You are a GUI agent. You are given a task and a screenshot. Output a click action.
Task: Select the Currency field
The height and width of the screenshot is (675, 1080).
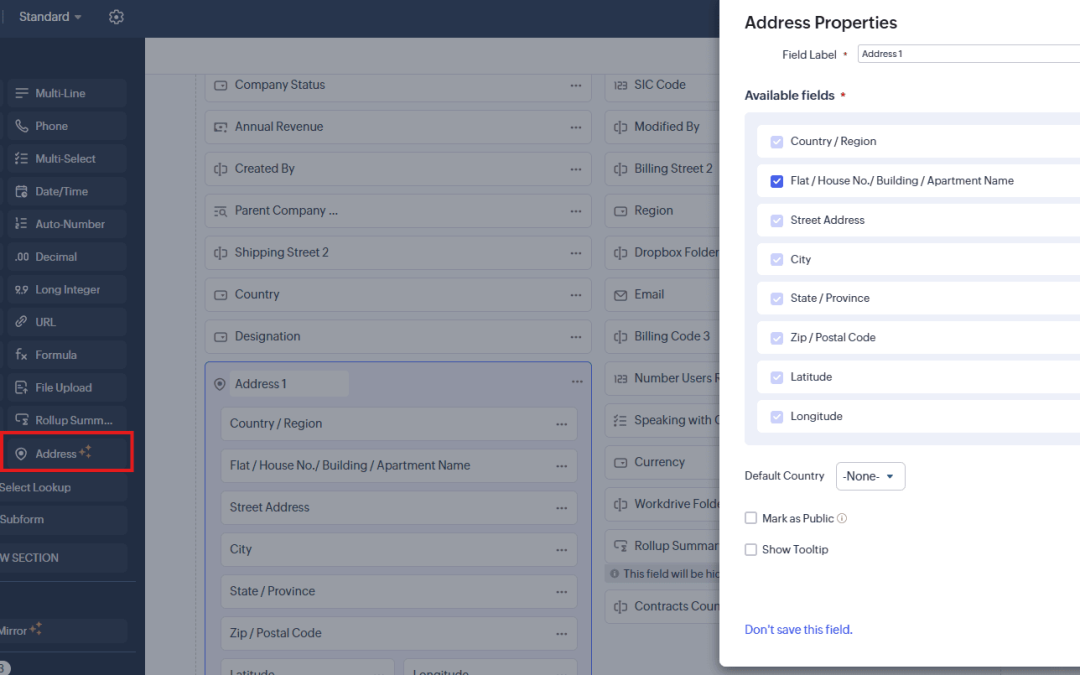point(663,463)
